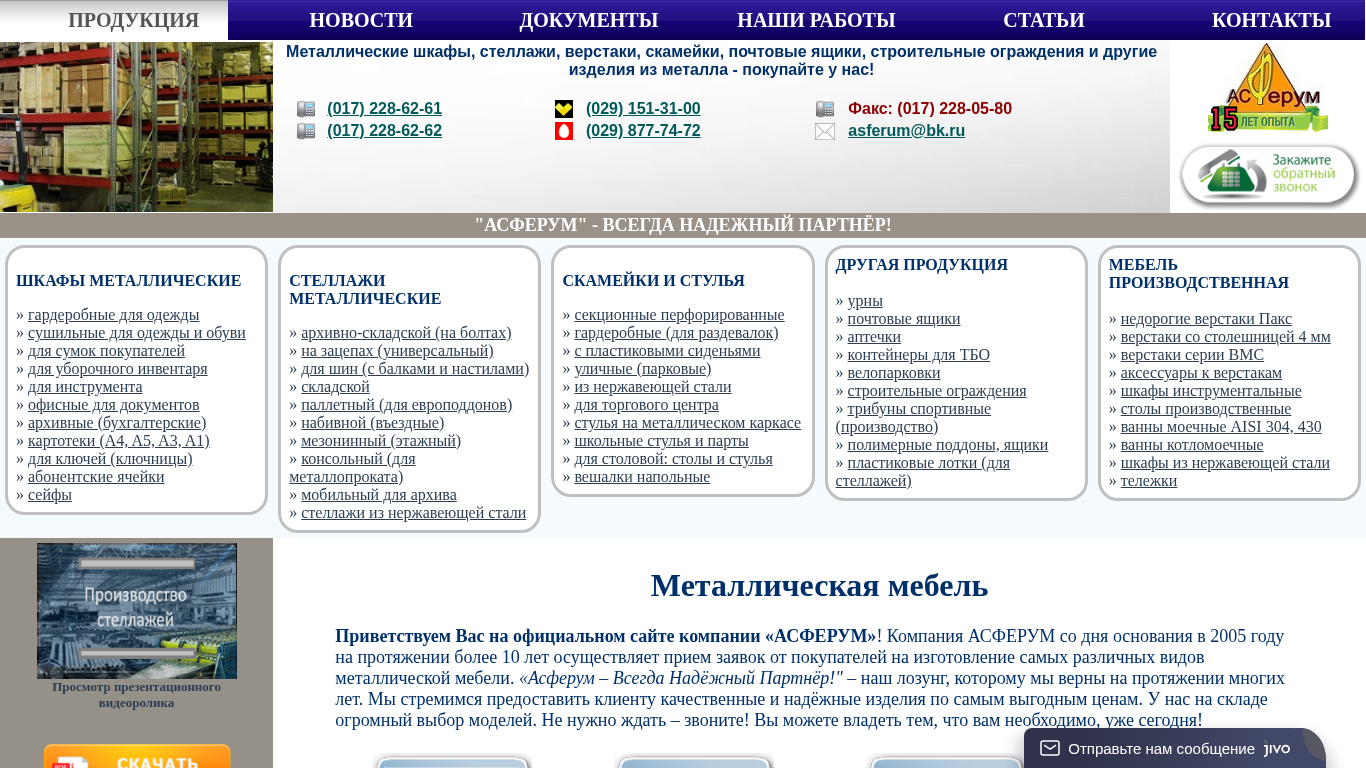
Task: Open шкафы инструментальные link
Action: [1211, 391]
